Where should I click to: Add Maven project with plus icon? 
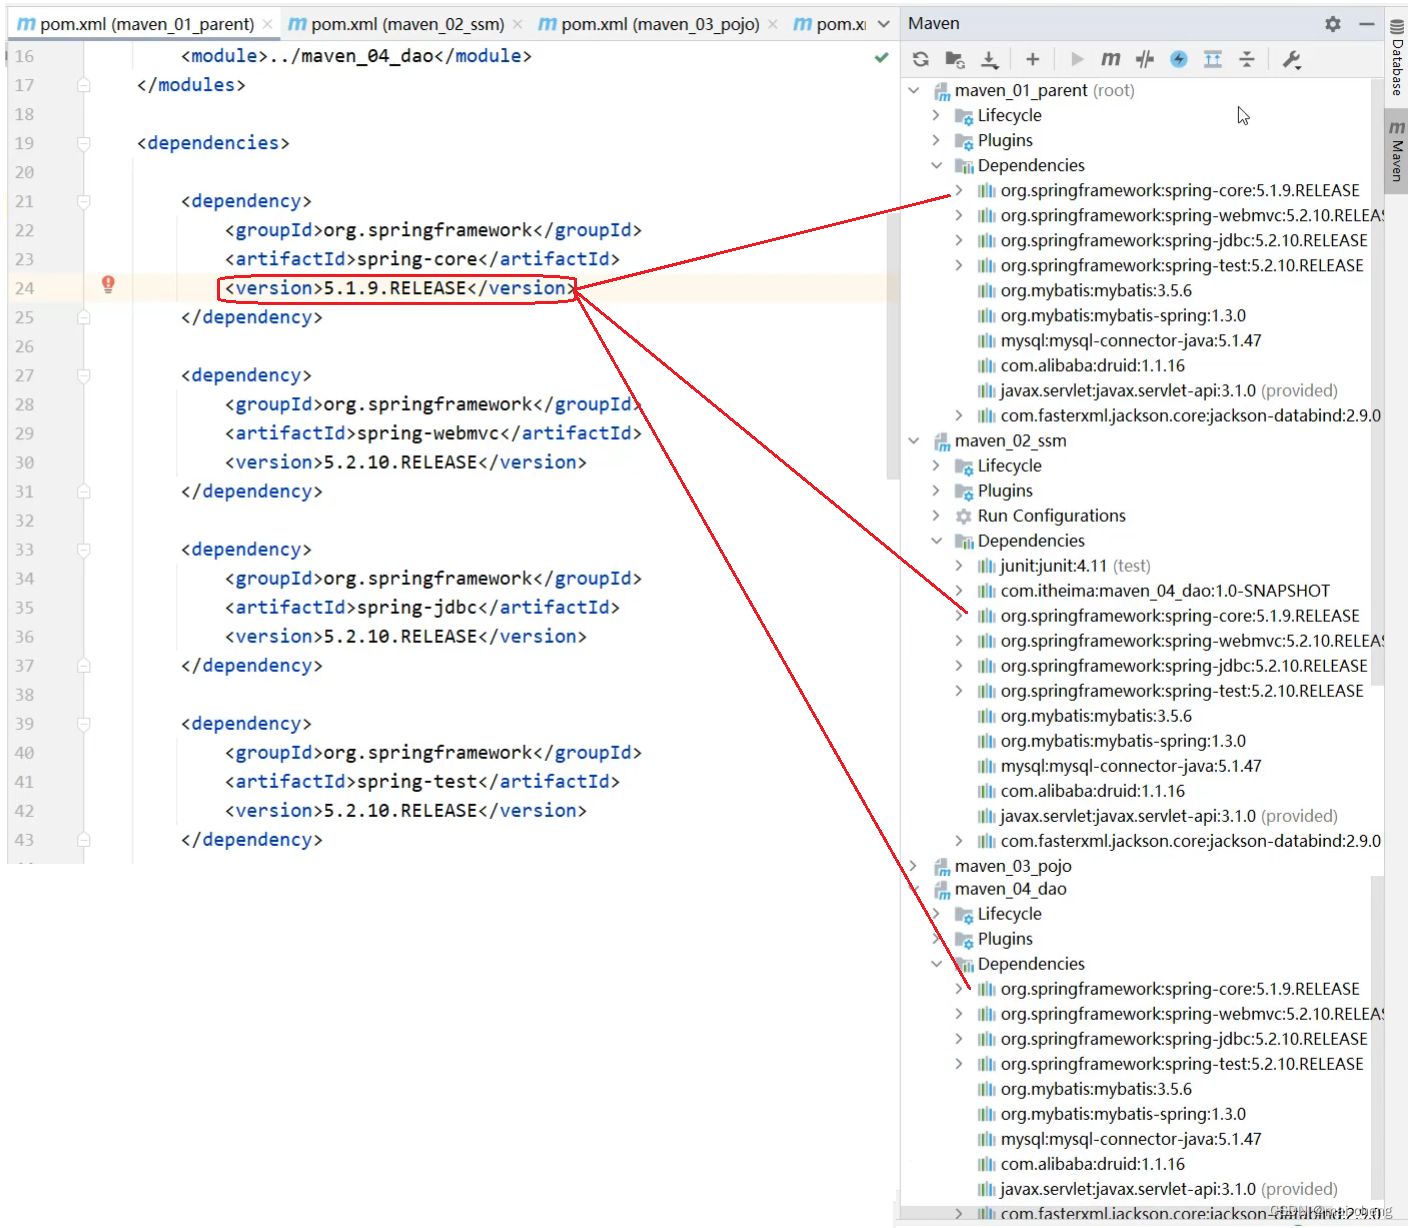(1033, 59)
